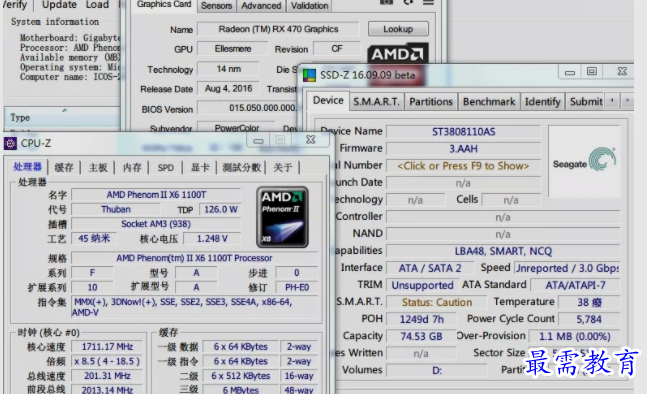
Task: Open the hamburger menu icon in GPU-Z
Action: (x=428, y=2)
